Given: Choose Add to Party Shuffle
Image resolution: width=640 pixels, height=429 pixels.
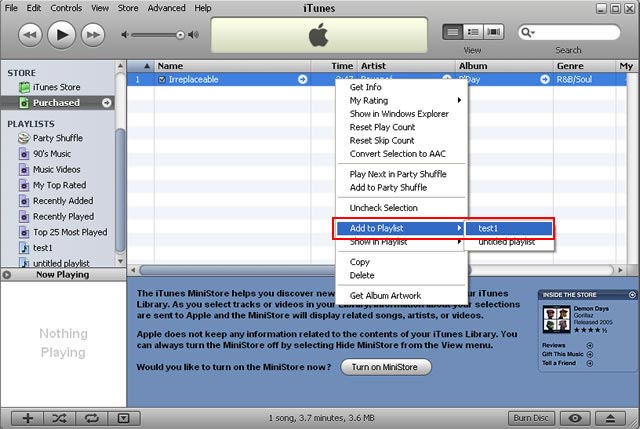Looking at the screenshot, I should click(x=402, y=188).
